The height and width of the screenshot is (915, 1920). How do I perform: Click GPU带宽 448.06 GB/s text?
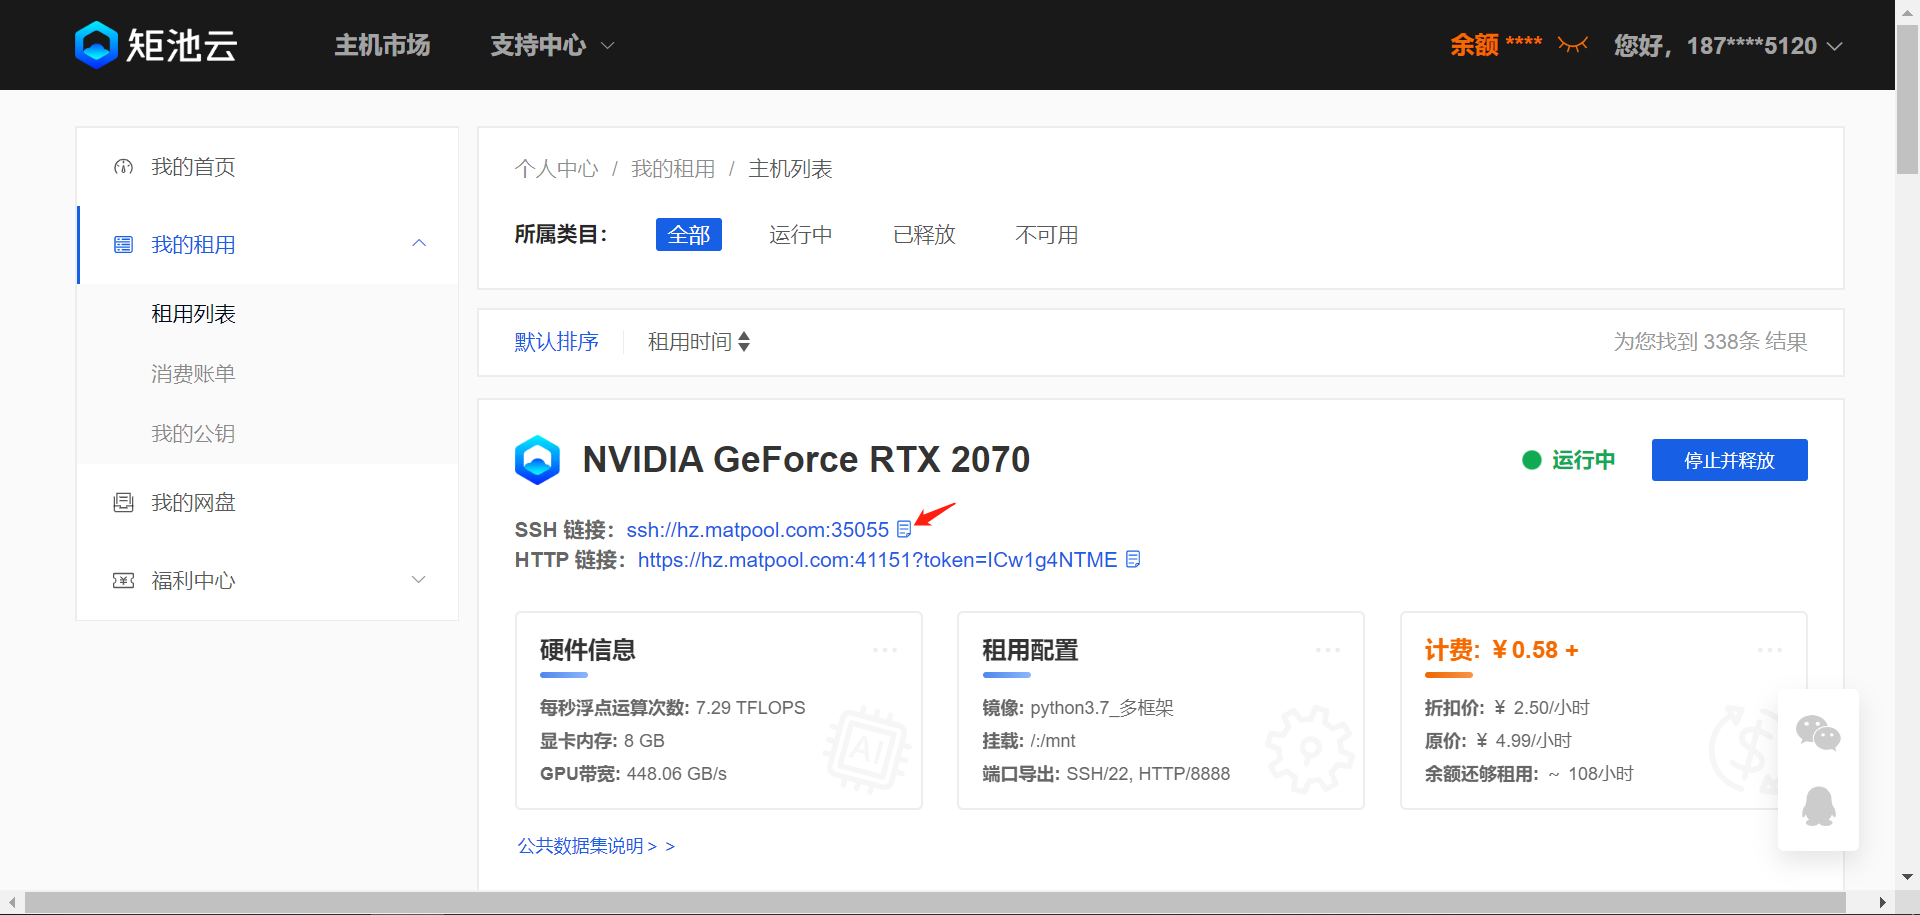[633, 774]
